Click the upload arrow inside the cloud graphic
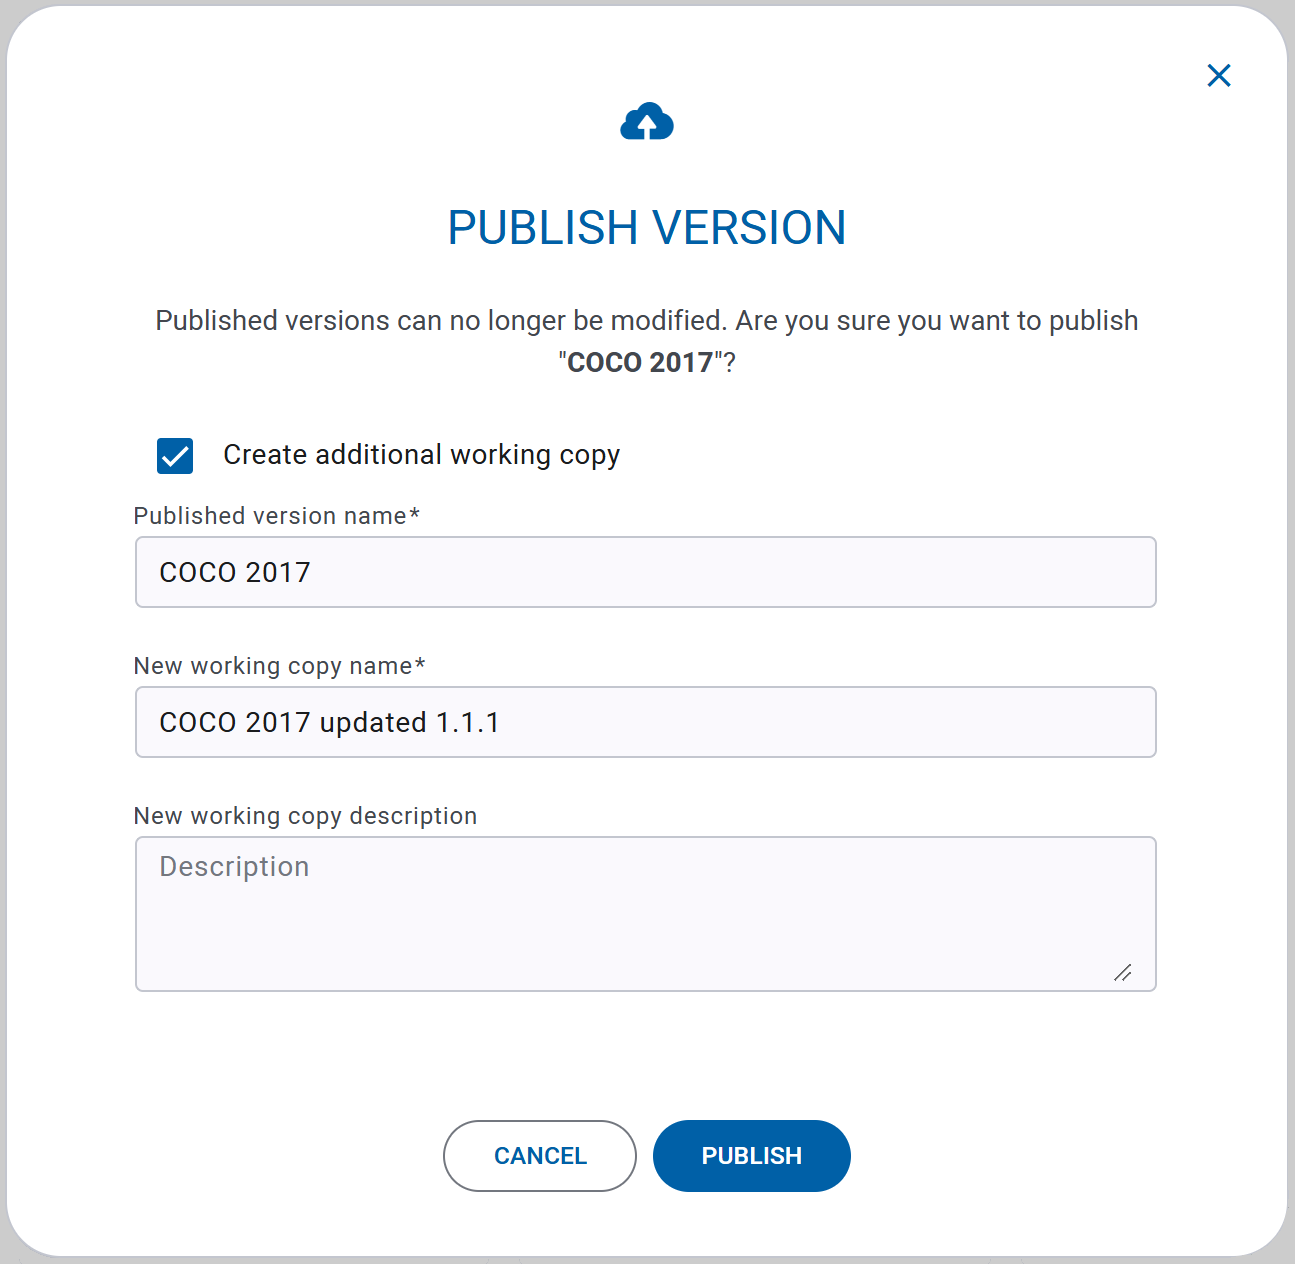1295x1264 pixels. (x=647, y=124)
